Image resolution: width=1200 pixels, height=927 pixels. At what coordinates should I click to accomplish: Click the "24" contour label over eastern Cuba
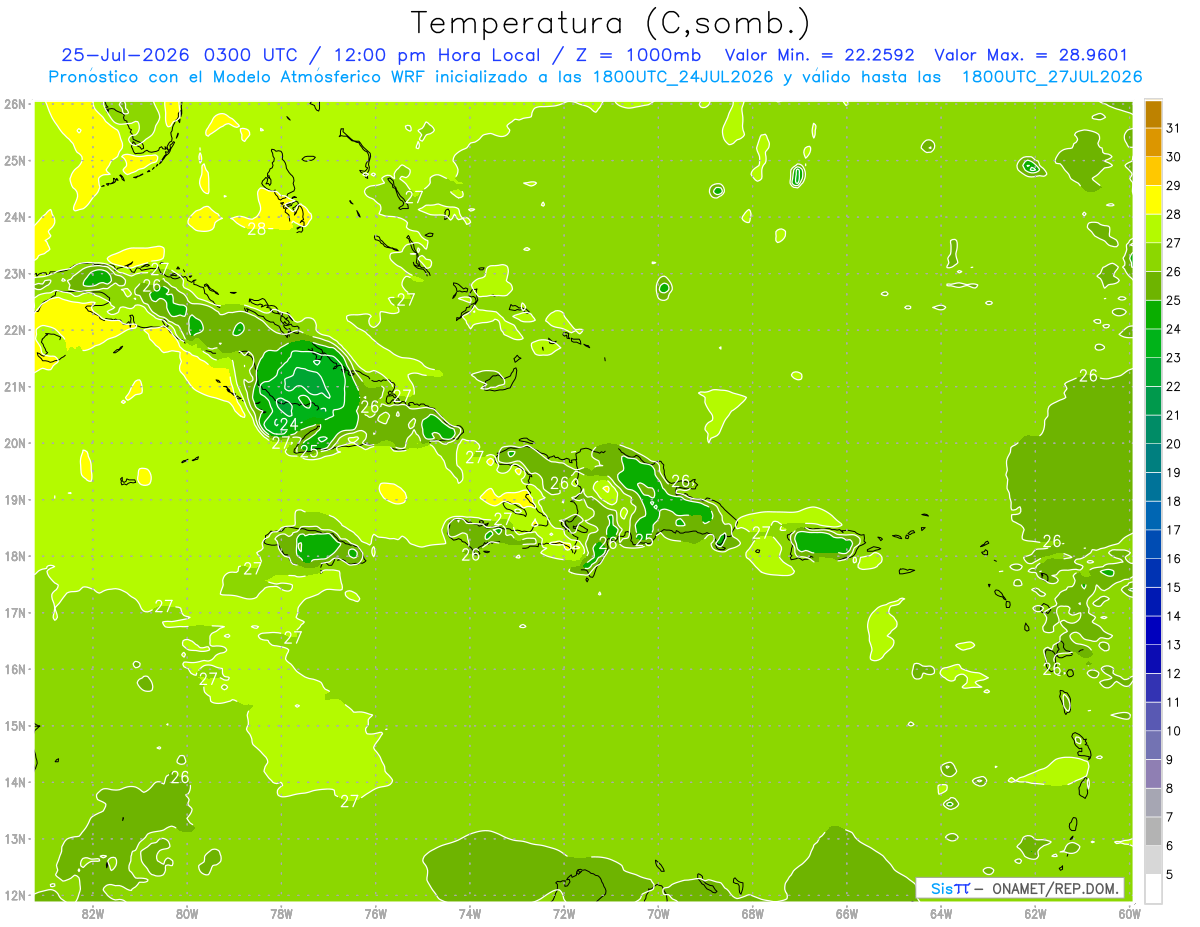pos(288,424)
